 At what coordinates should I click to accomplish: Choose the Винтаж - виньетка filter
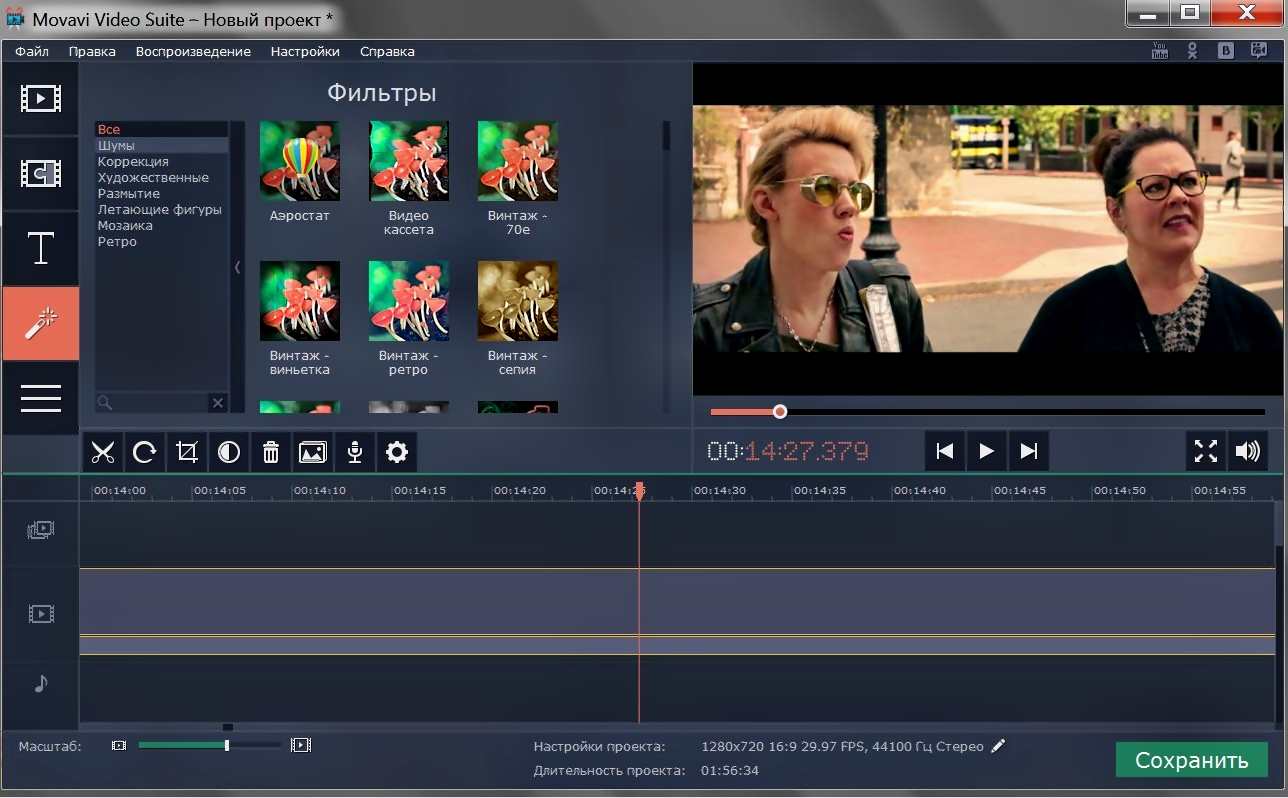[299, 301]
